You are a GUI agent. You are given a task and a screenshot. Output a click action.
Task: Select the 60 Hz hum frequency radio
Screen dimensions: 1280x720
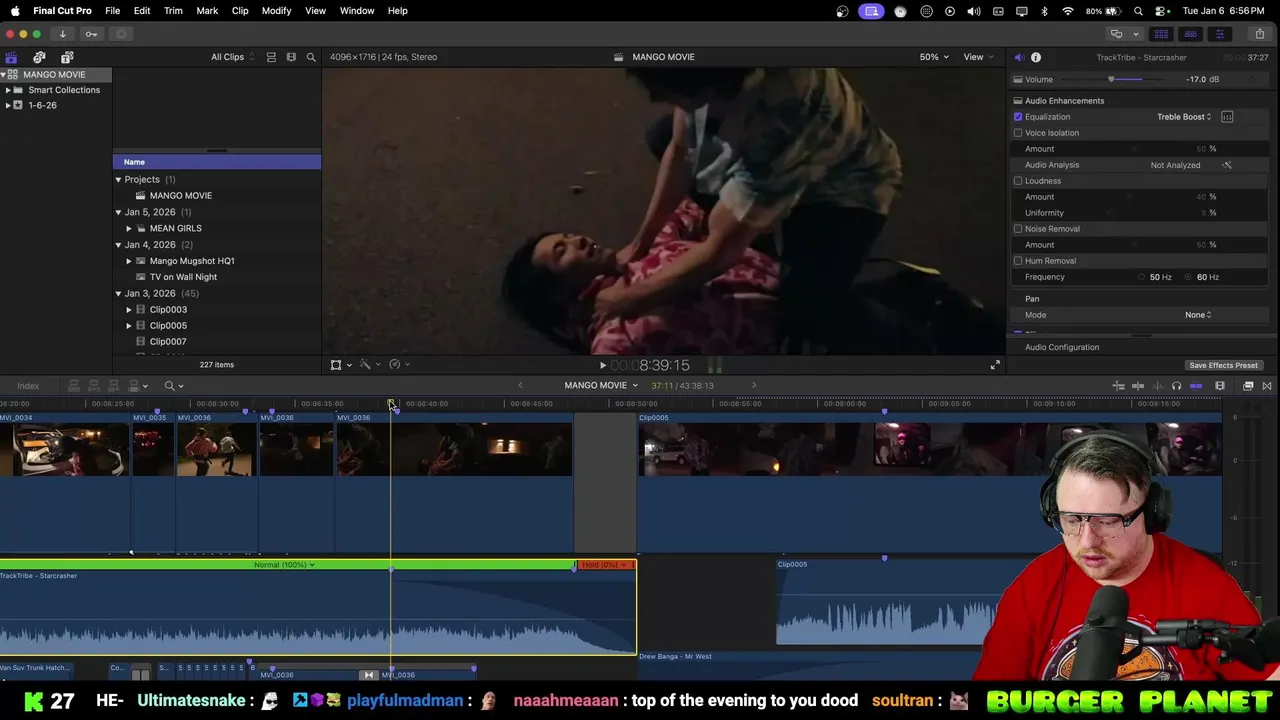click(1189, 277)
